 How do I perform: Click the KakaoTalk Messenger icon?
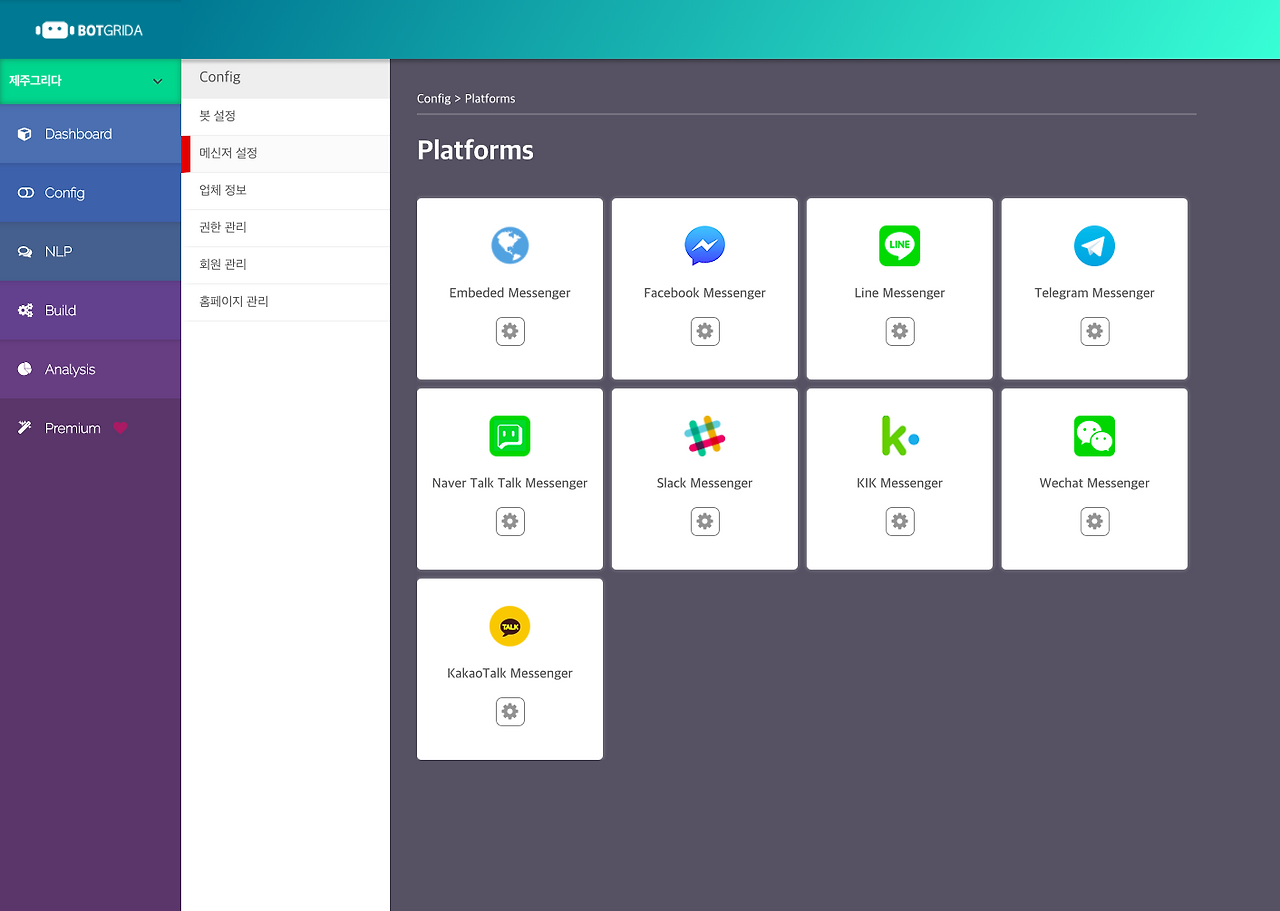point(510,625)
